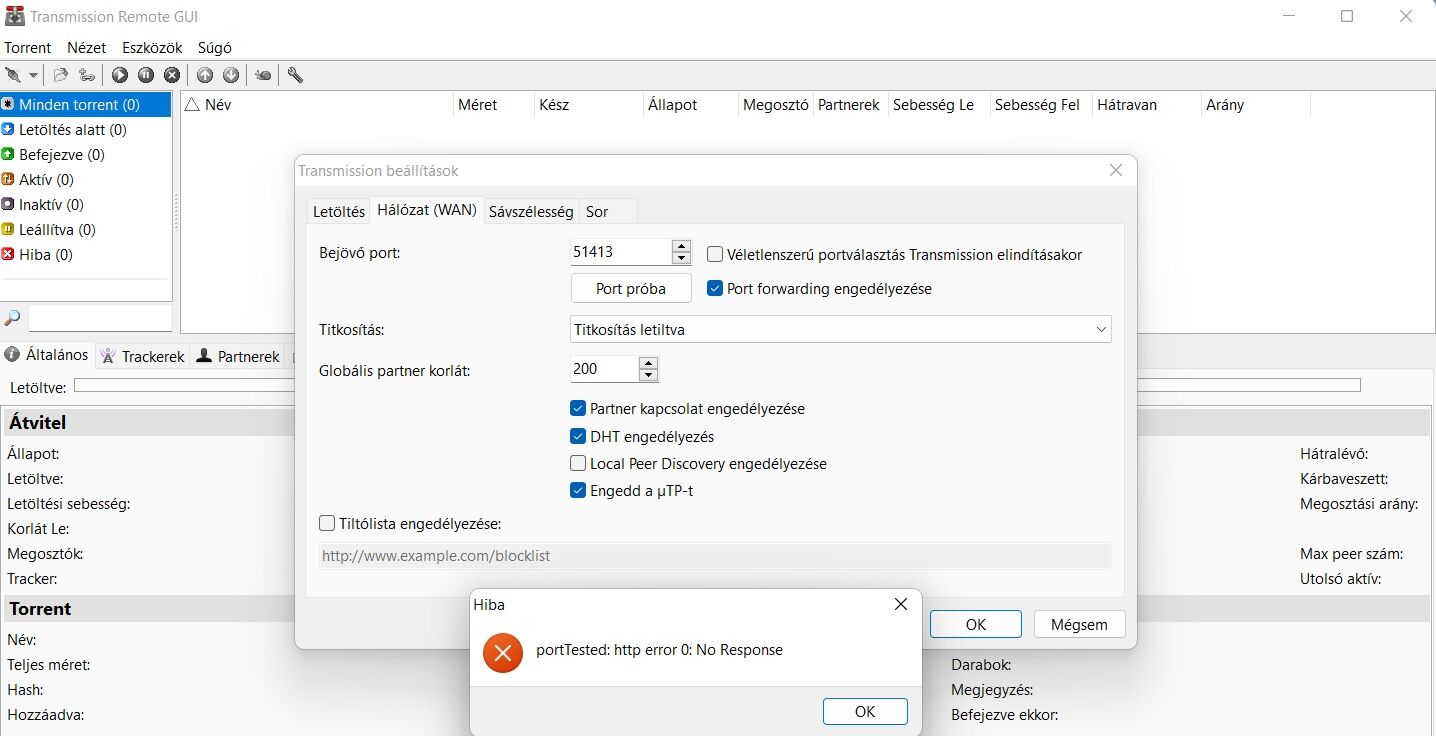Click the move down queue arrow icon
Viewport: 1436px width, 736px height.
[231, 75]
